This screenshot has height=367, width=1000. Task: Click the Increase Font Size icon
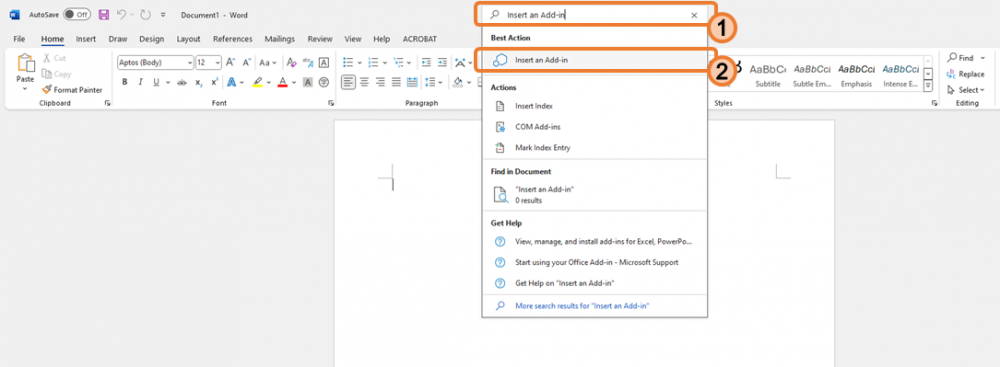click(x=231, y=63)
